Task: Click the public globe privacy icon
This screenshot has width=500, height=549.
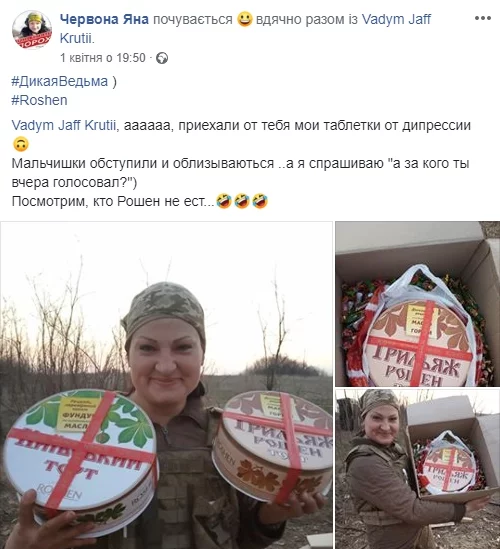Action: point(162,58)
